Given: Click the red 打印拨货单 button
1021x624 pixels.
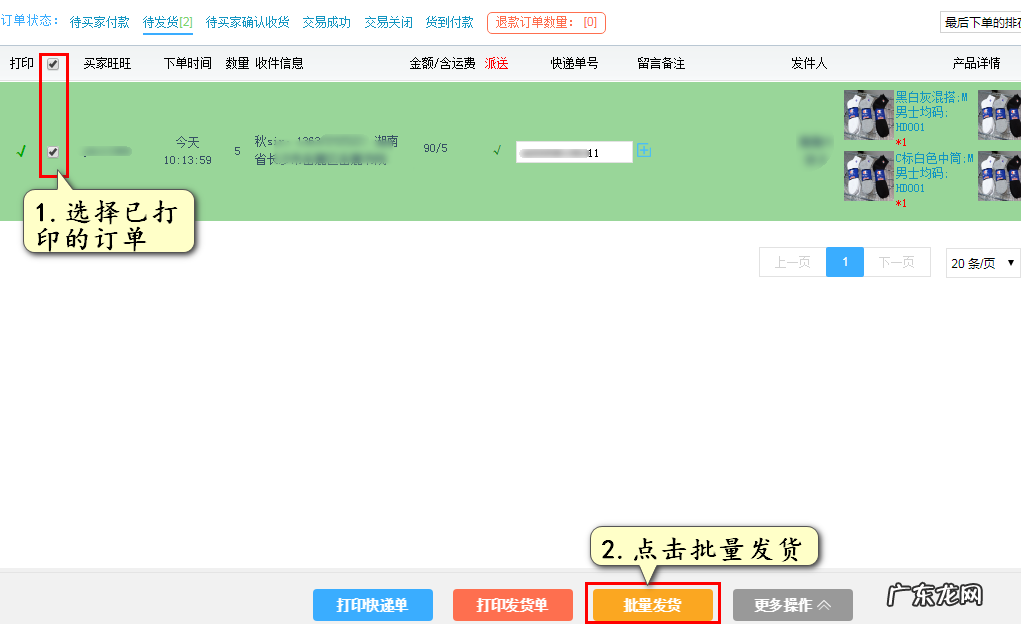Looking at the screenshot, I should (512, 604).
